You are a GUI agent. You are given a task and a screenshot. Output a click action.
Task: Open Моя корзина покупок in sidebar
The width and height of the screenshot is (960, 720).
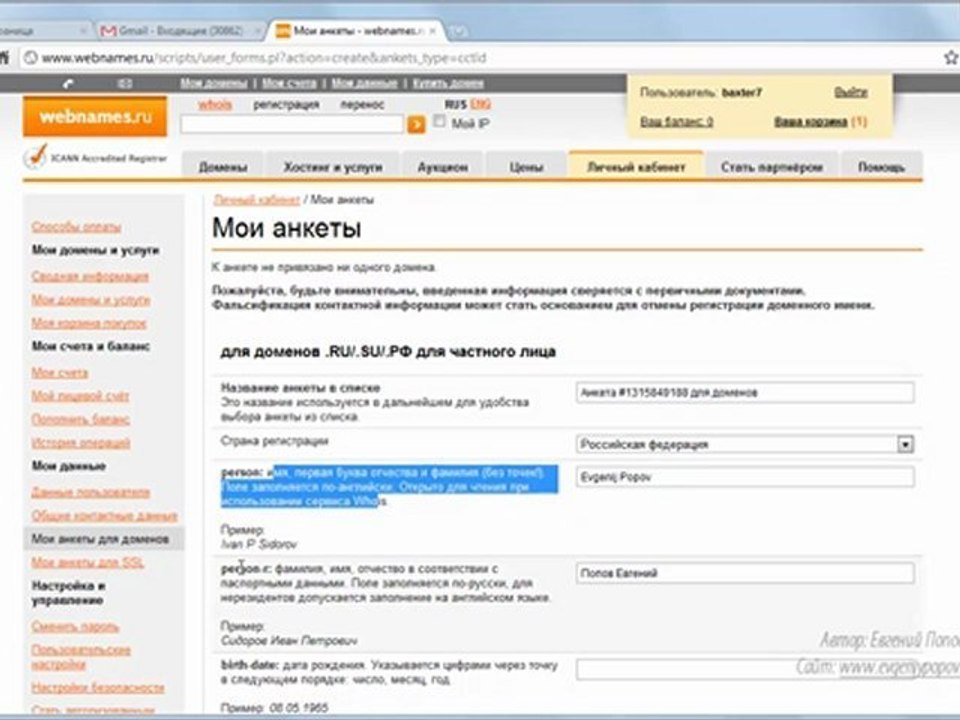89,323
